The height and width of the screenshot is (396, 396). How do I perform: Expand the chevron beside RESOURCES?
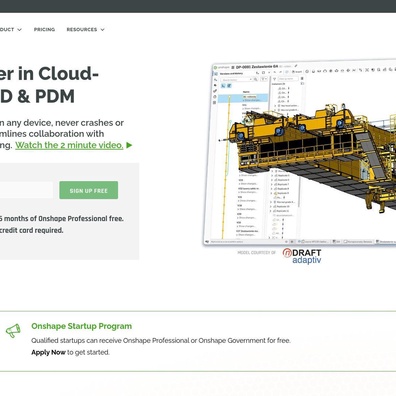click(x=102, y=30)
